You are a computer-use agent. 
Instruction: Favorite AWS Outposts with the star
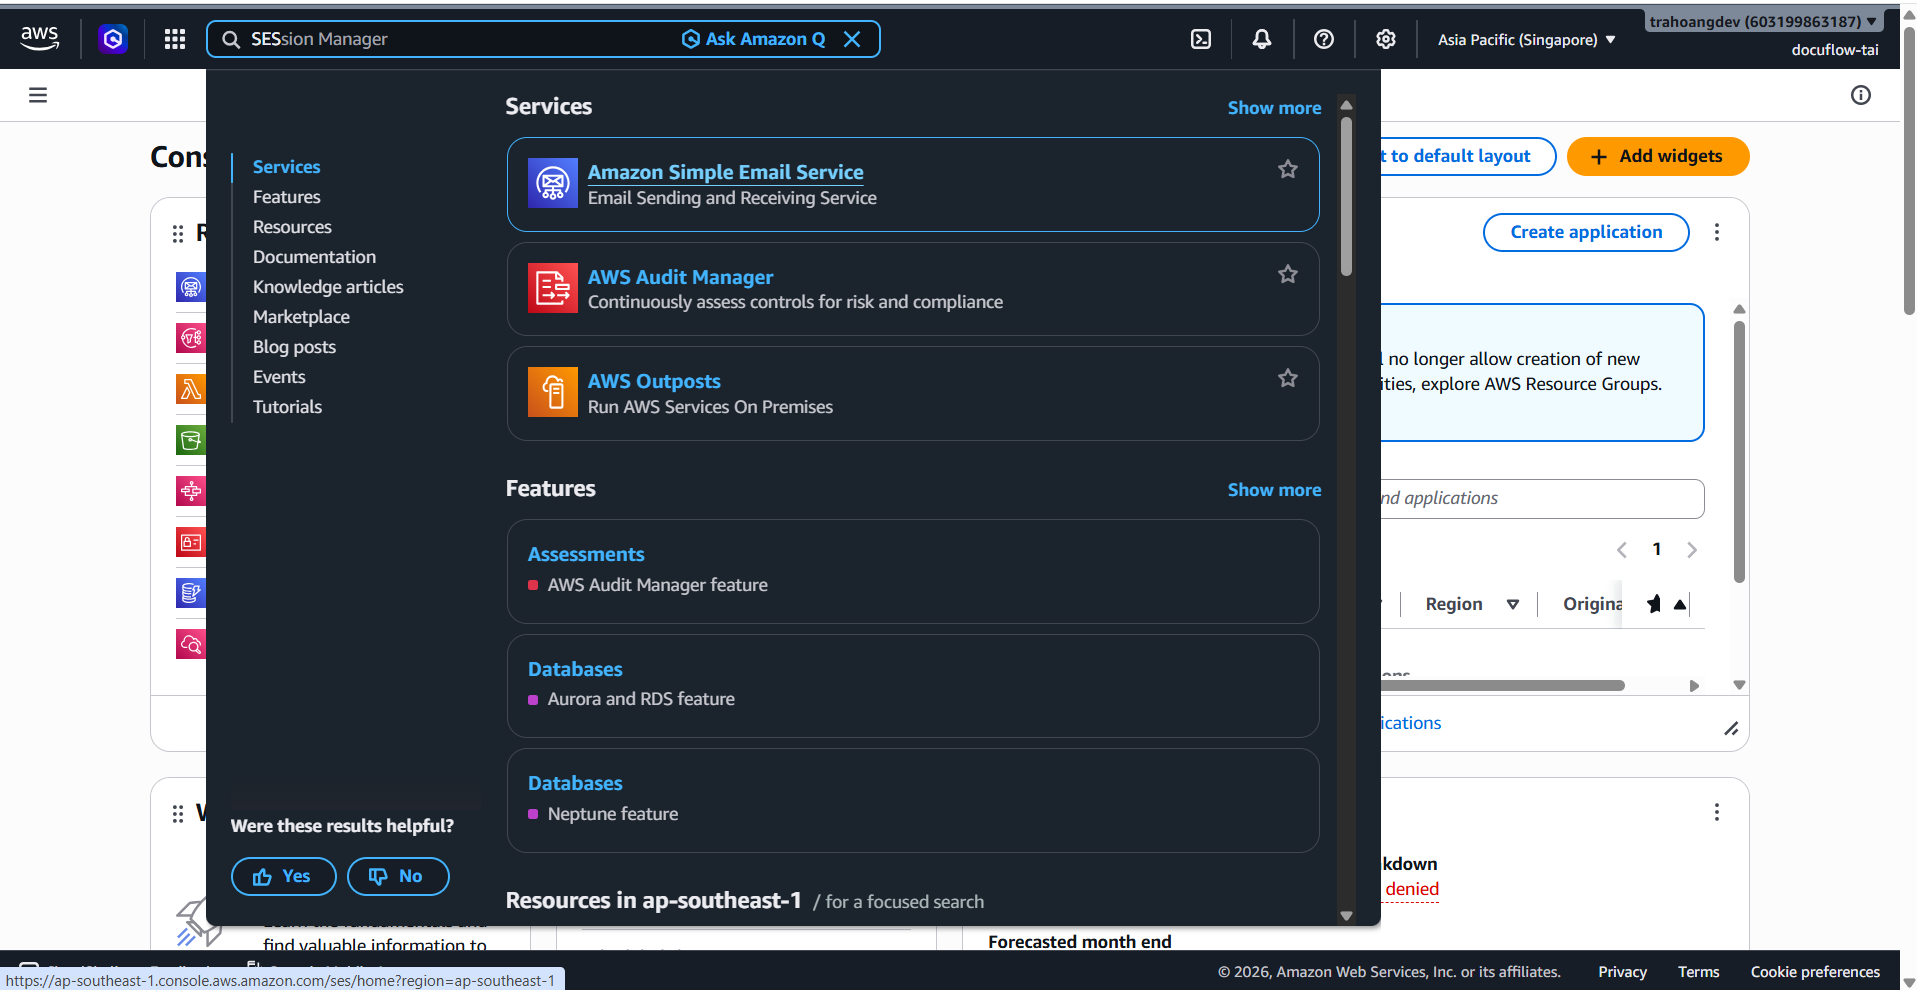[1288, 378]
